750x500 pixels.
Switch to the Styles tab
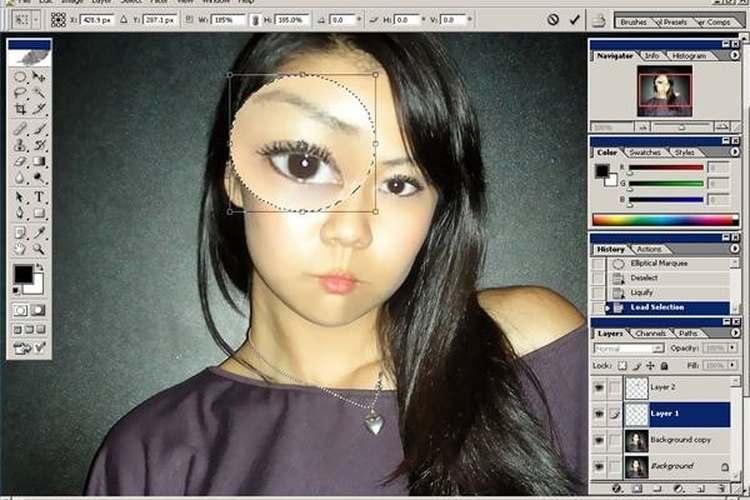tap(684, 152)
